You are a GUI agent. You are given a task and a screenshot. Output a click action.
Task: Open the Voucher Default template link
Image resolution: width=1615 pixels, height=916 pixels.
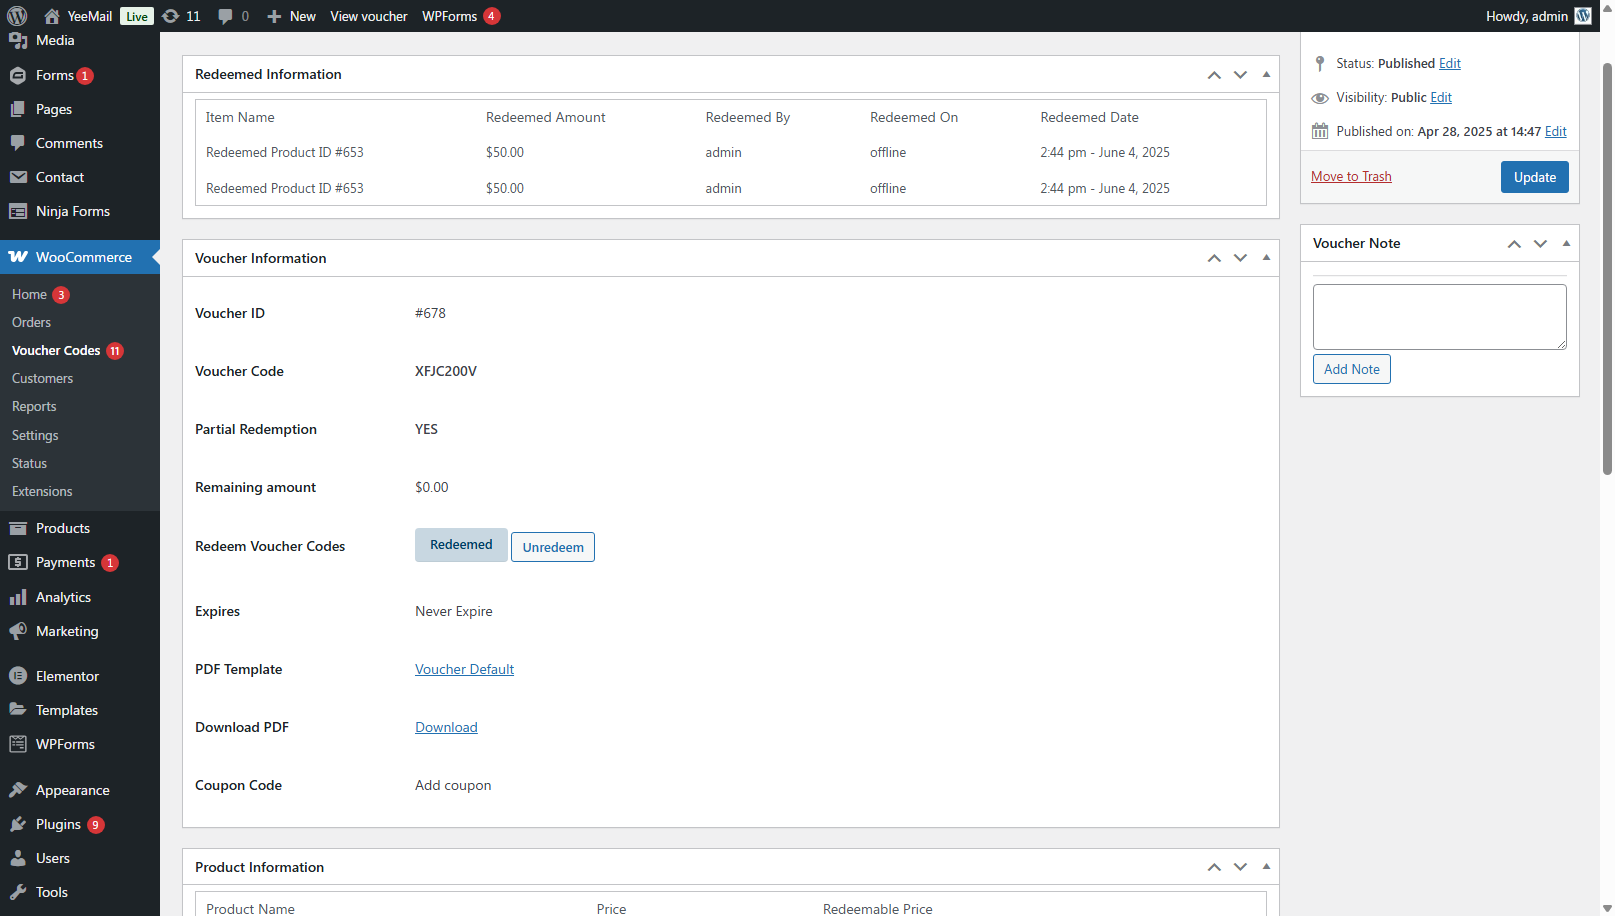point(464,669)
